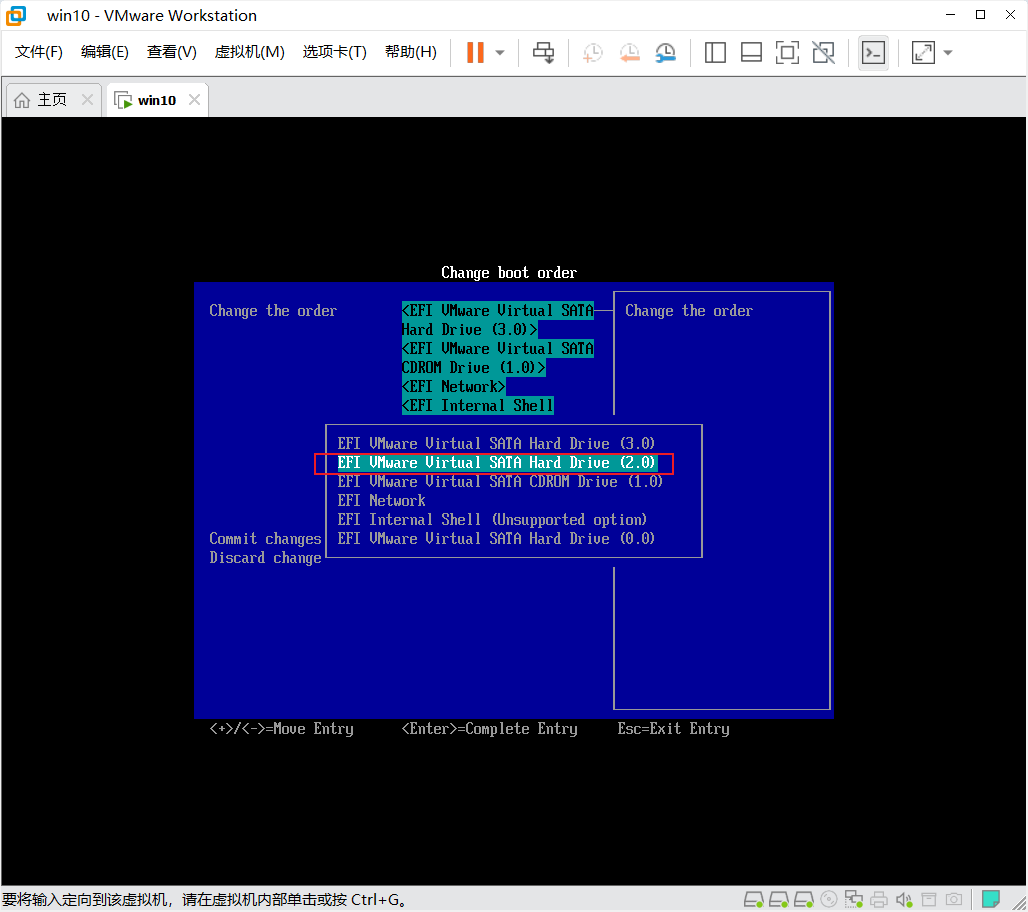The width and height of the screenshot is (1028, 912).
Task: Open the 帮助(H) menu
Action: pyautogui.click(x=410, y=52)
